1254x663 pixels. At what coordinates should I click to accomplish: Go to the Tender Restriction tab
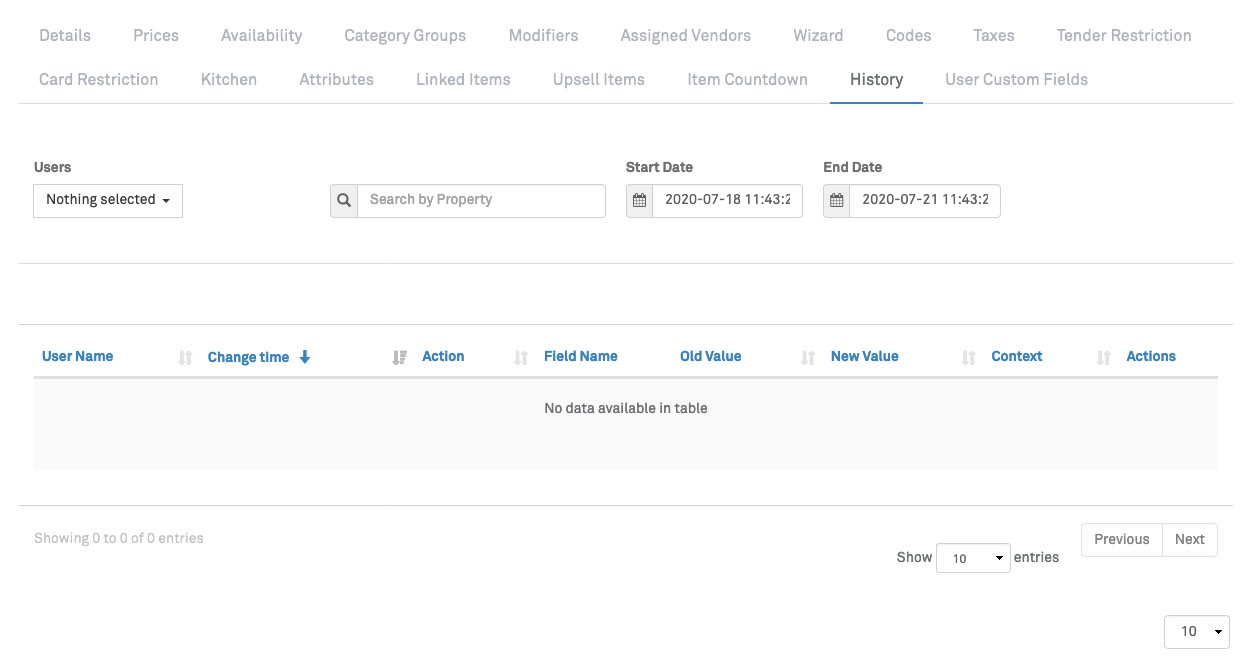(x=1123, y=35)
